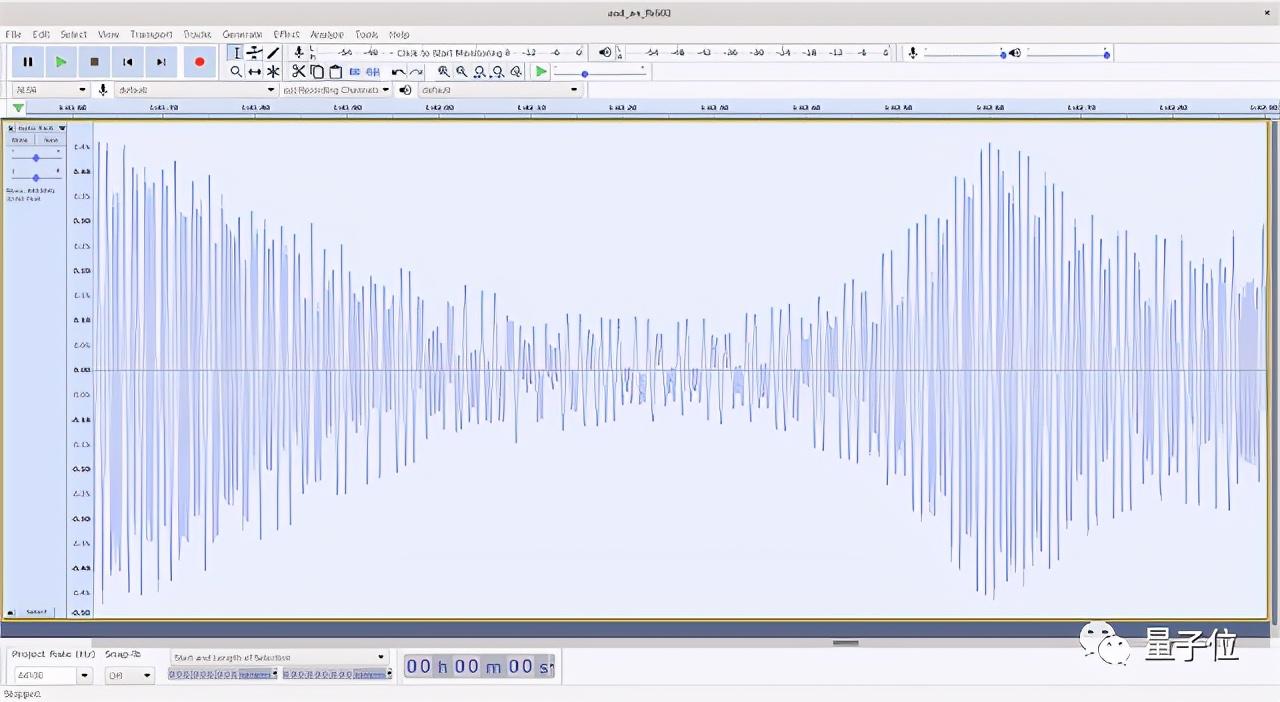Select the Draw pencil tool

click(x=273, y=53)
